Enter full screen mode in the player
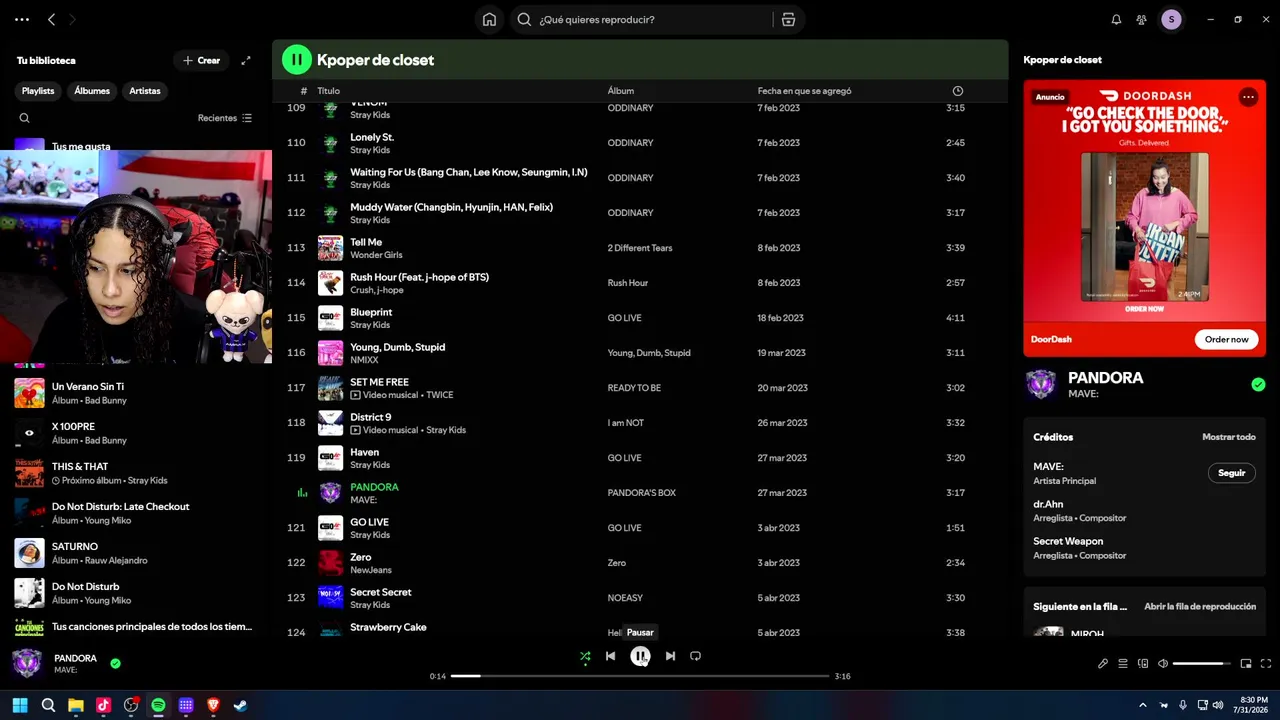This screenshot has height=720, width=1280. 1266,663
